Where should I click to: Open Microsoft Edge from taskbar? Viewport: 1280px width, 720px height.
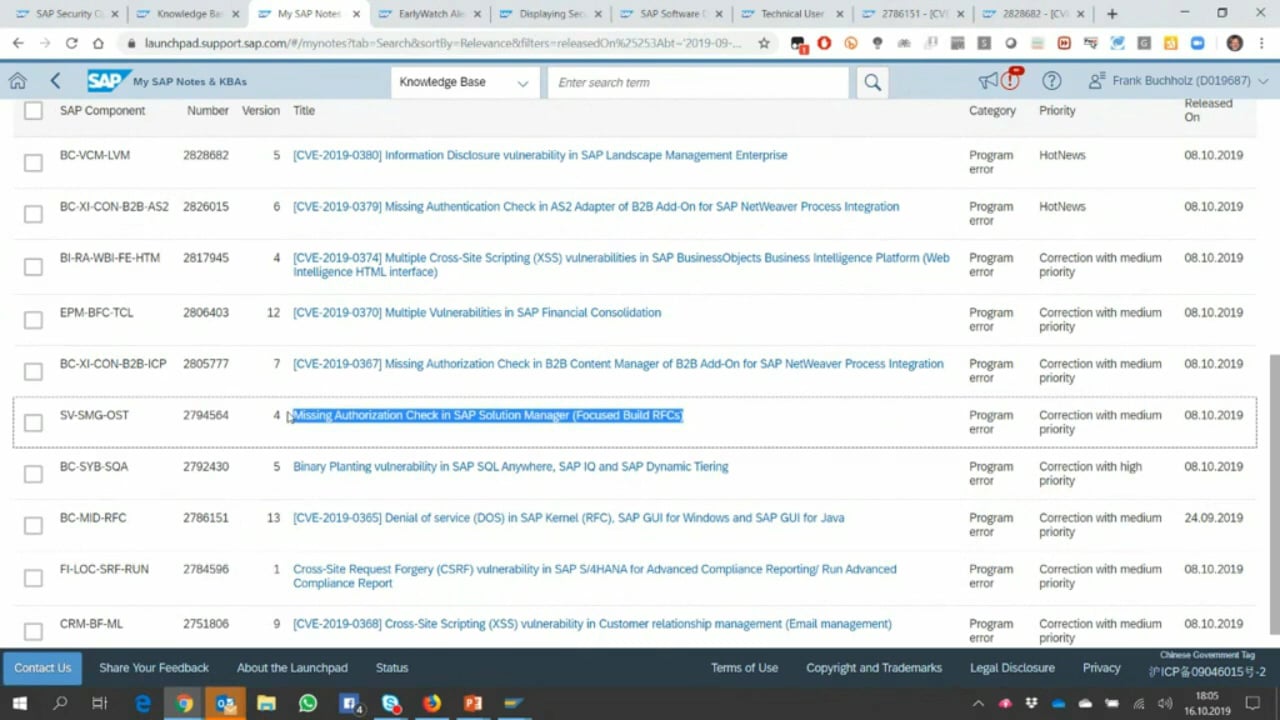click(x=143, y=703)
